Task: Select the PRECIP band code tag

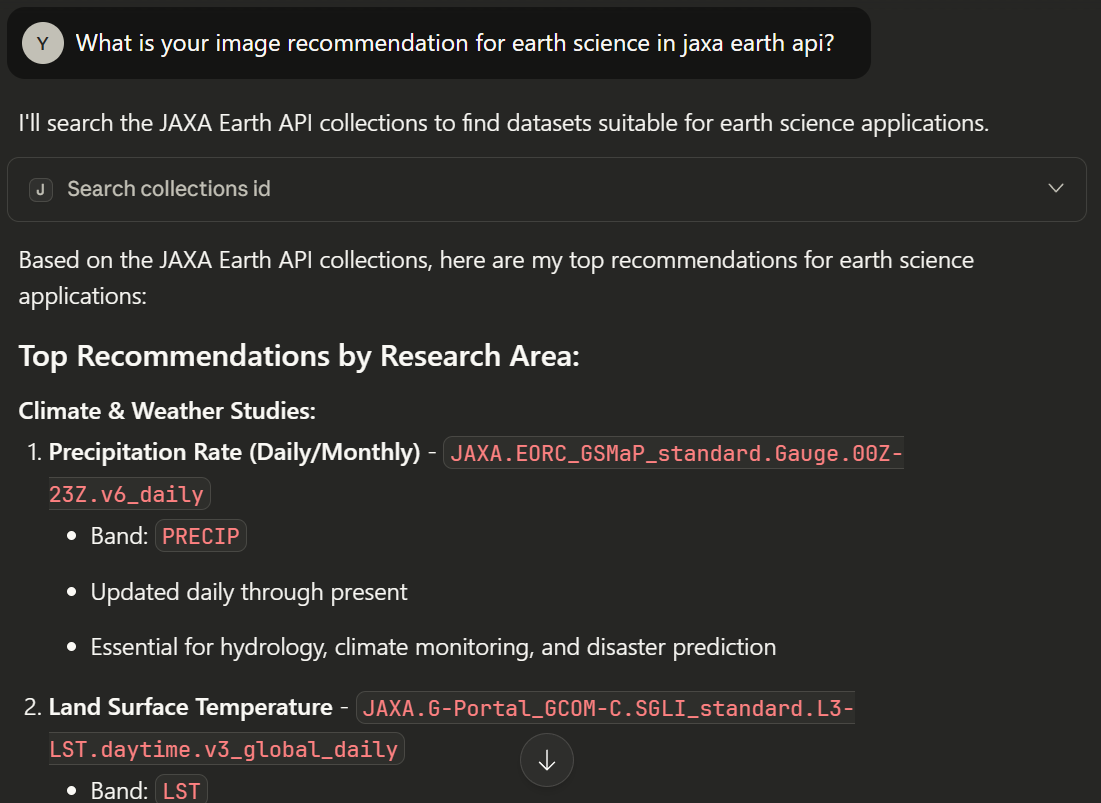Action: 201,536
